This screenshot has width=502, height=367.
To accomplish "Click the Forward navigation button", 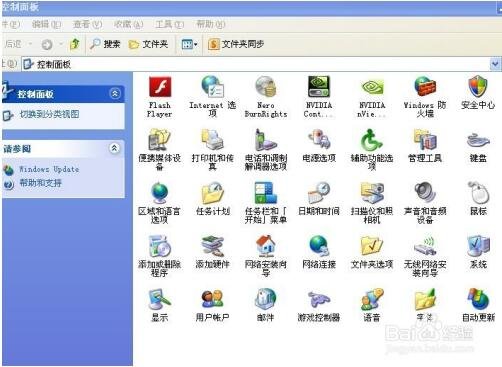I will click(47, 44).
